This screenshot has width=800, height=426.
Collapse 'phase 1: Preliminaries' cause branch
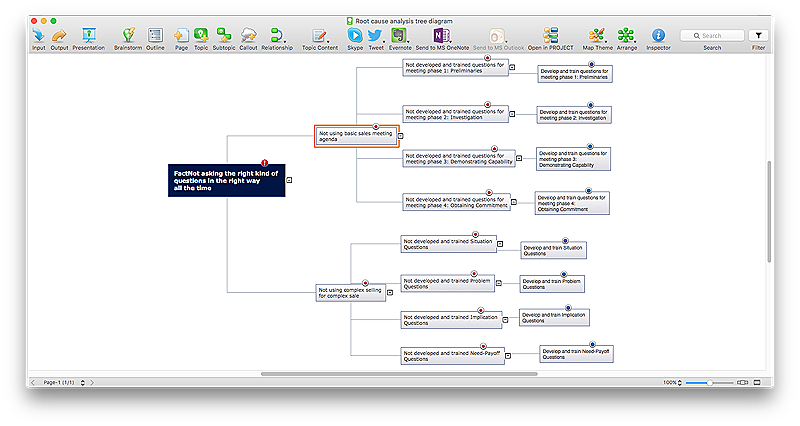click(x=512, y=67)
